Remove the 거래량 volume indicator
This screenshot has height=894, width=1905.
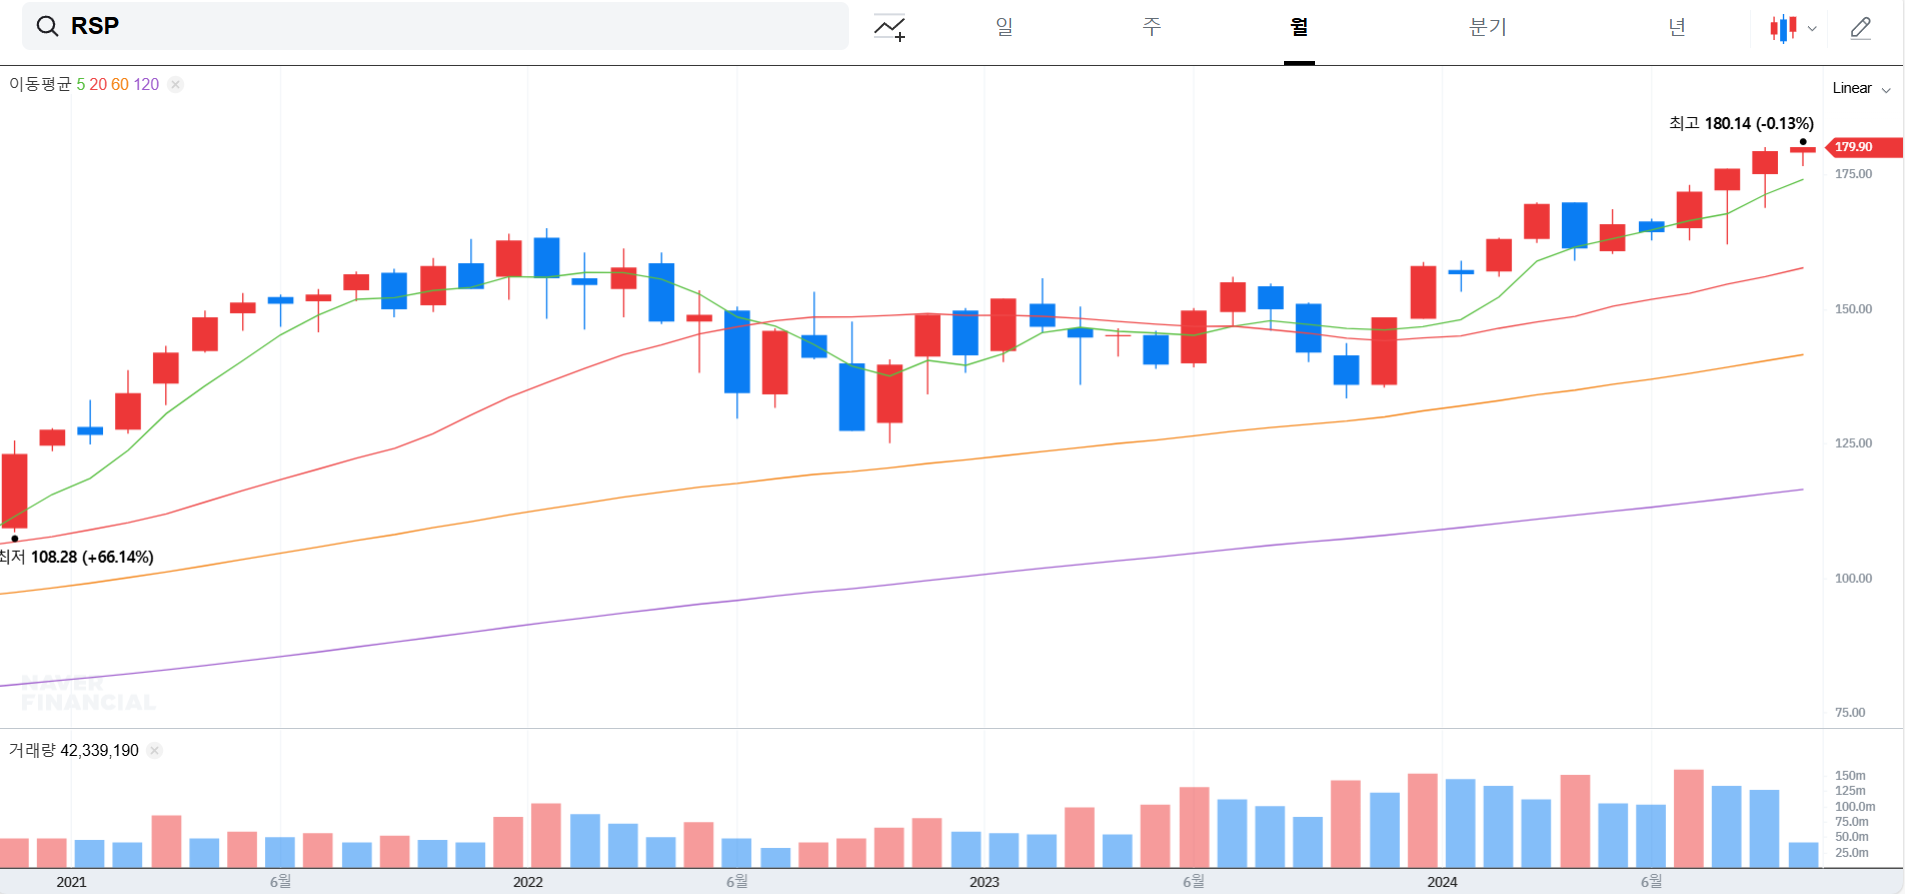[x=154, y=750]
